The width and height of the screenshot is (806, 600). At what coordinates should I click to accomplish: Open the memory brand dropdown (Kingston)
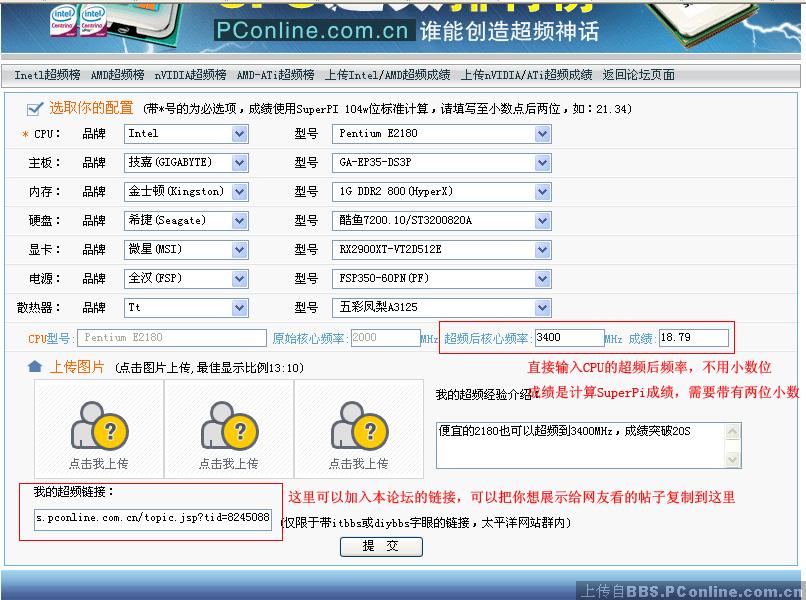coord(186,192)
